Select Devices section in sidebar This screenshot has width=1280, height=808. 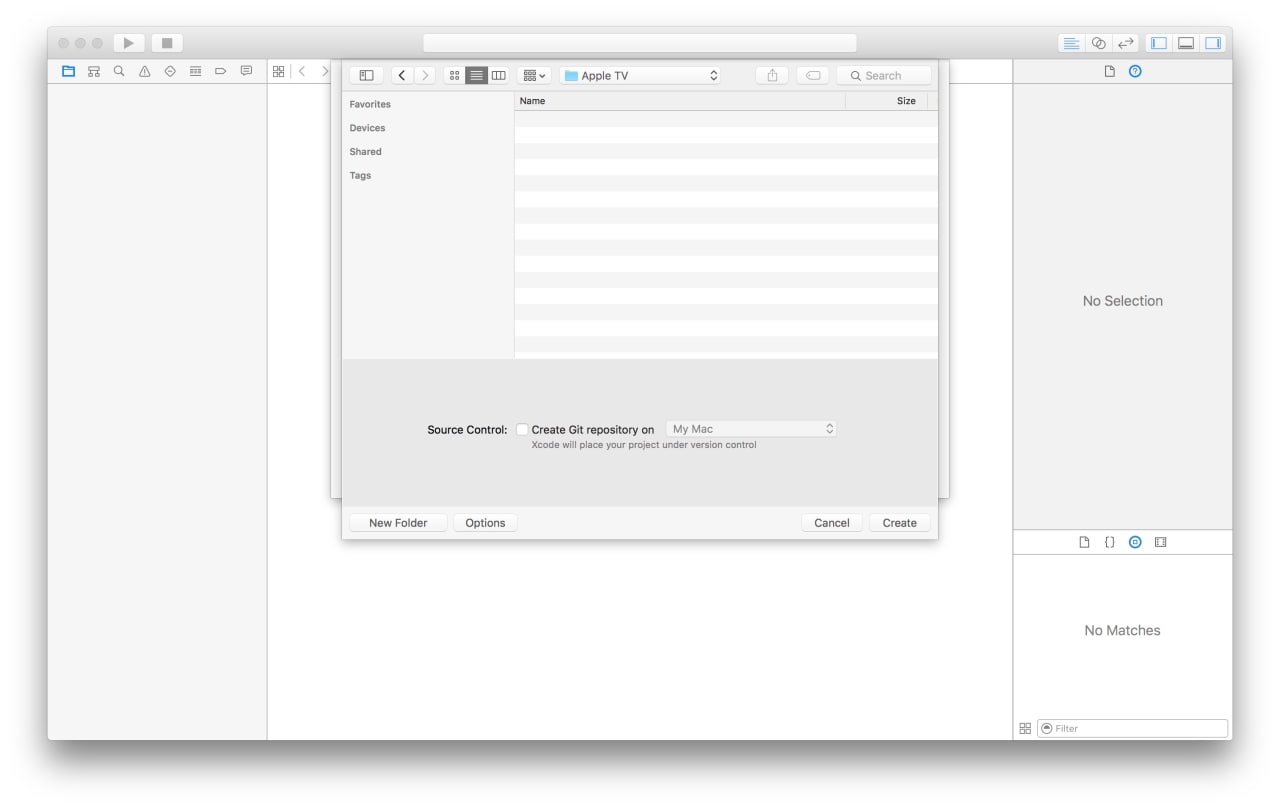click(367, 128)
